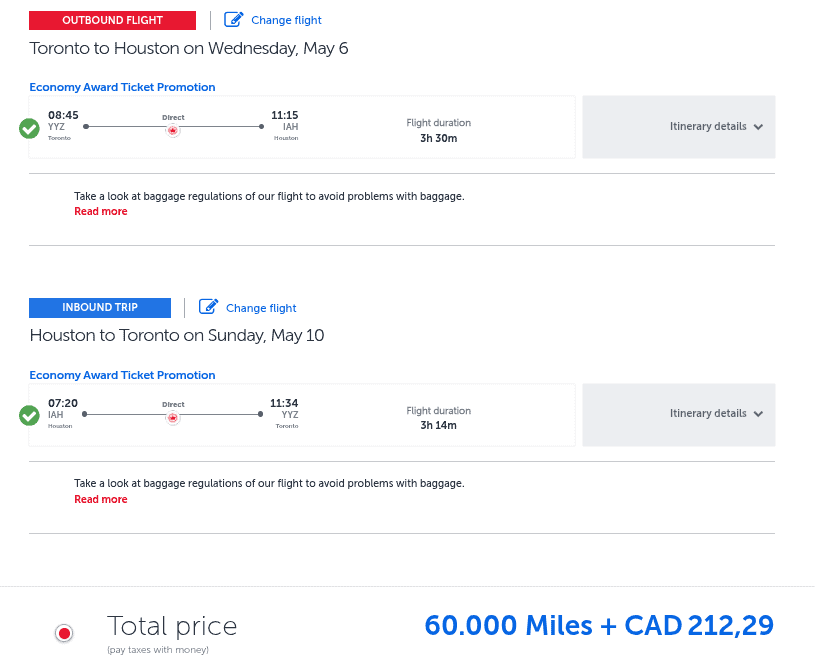Select the inbound direct flight option
This screenshot has width=815, height=664.
tap(300, 413)
